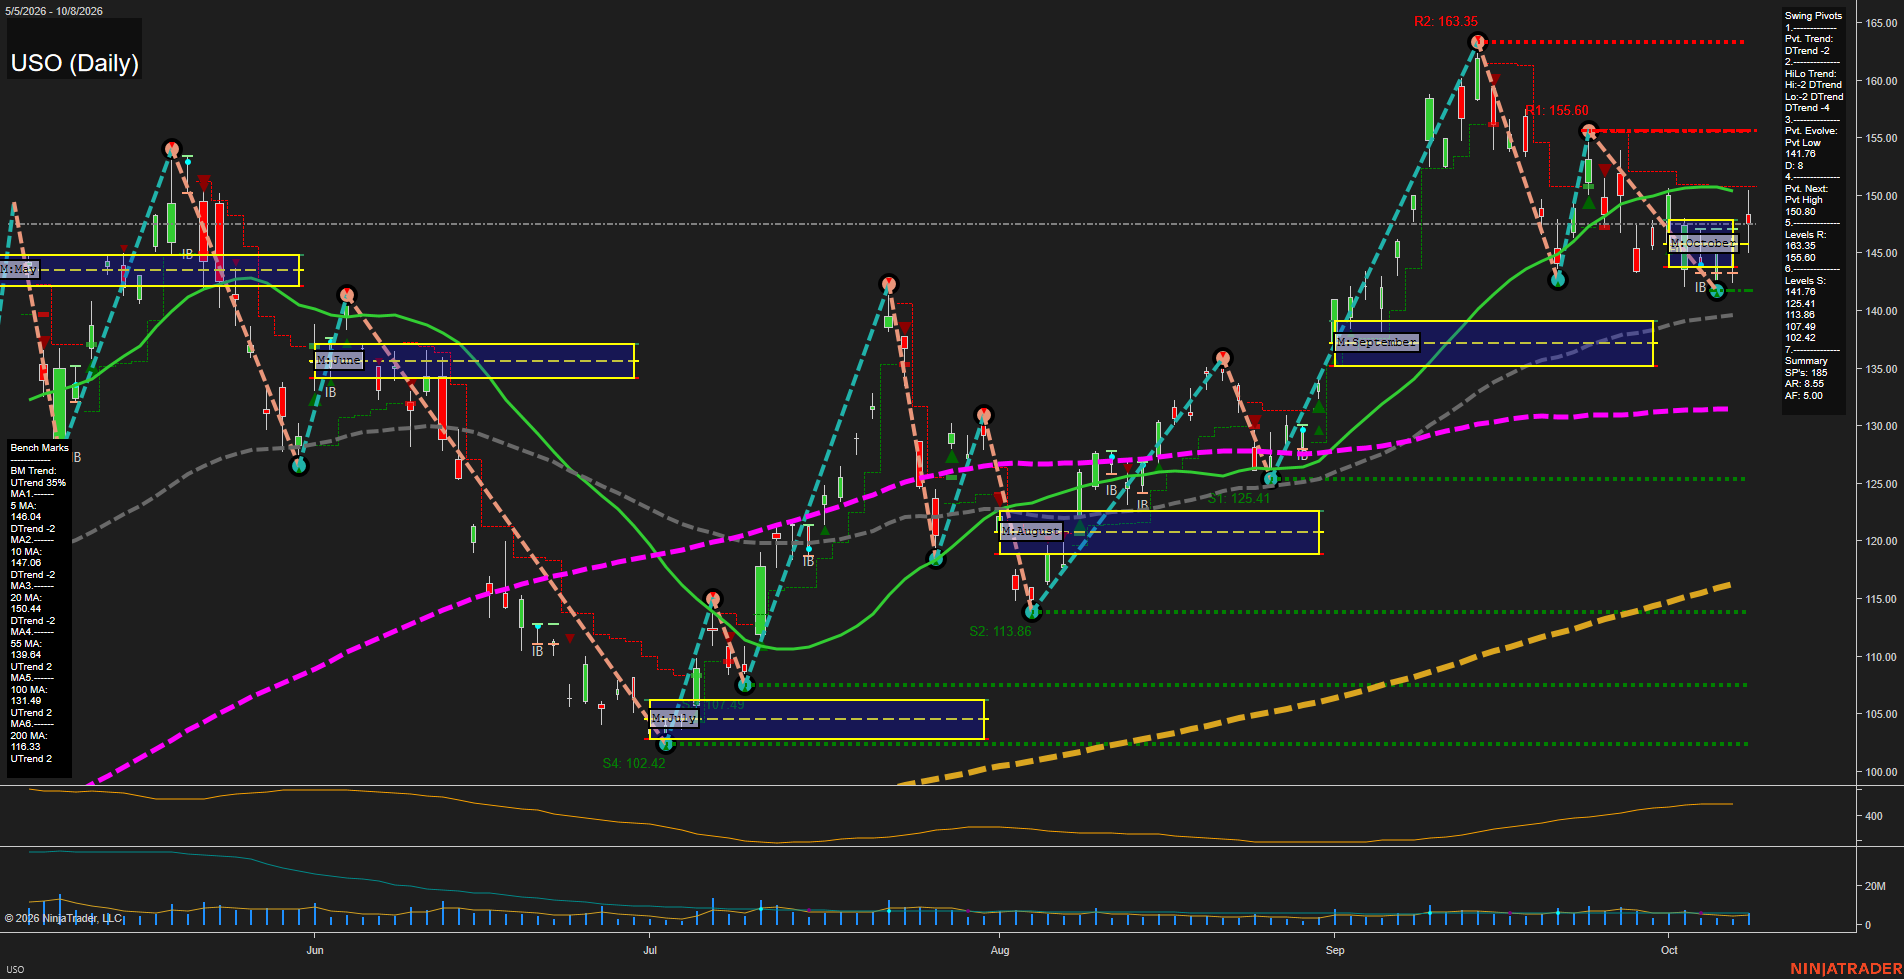Click the Pvt. Next: entry in Swing Pivots
Screen dimensions: 1904x979
click(x=1806, y=189)
